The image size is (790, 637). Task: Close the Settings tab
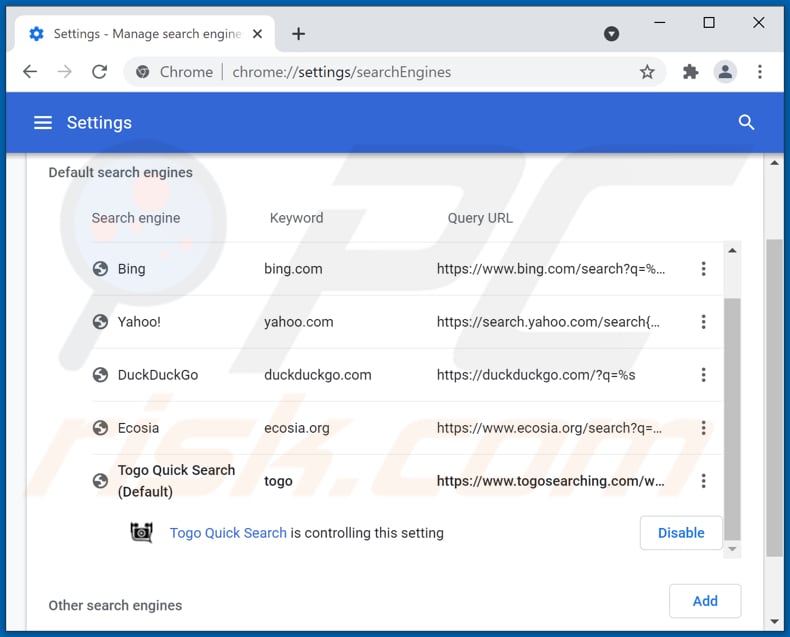tap(257, 34)
